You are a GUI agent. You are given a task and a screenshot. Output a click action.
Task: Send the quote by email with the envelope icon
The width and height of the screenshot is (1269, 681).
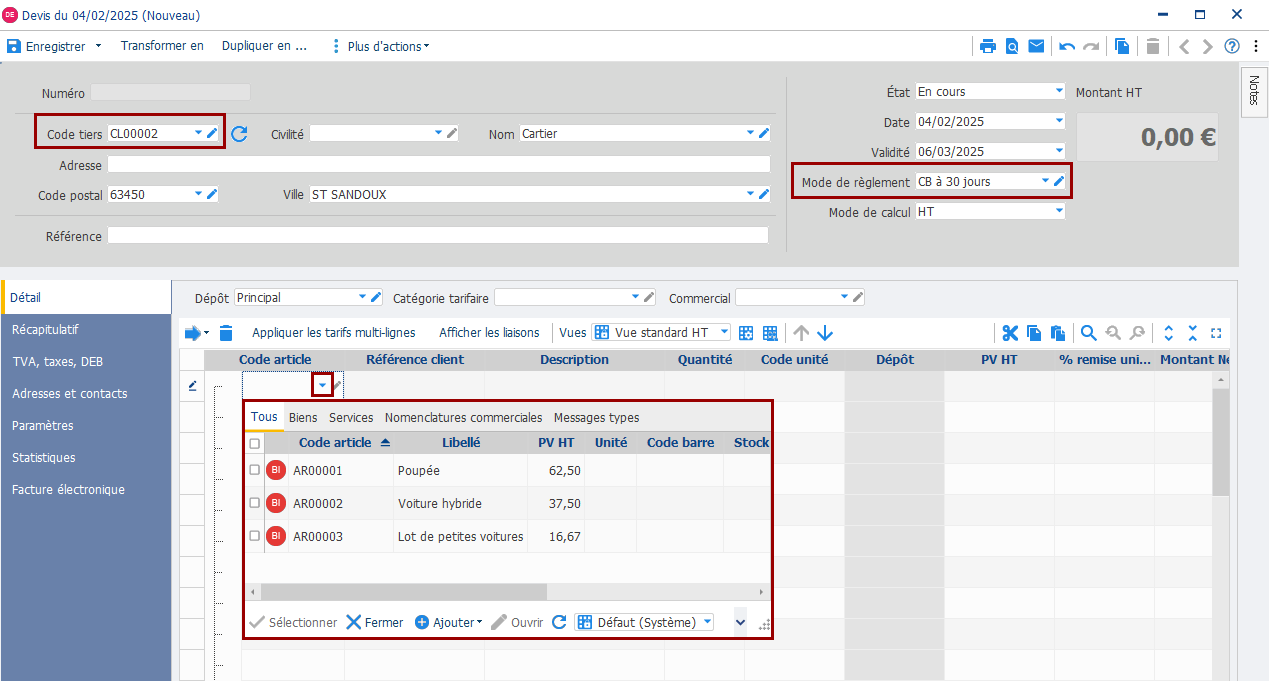(x=1036, y=46)
